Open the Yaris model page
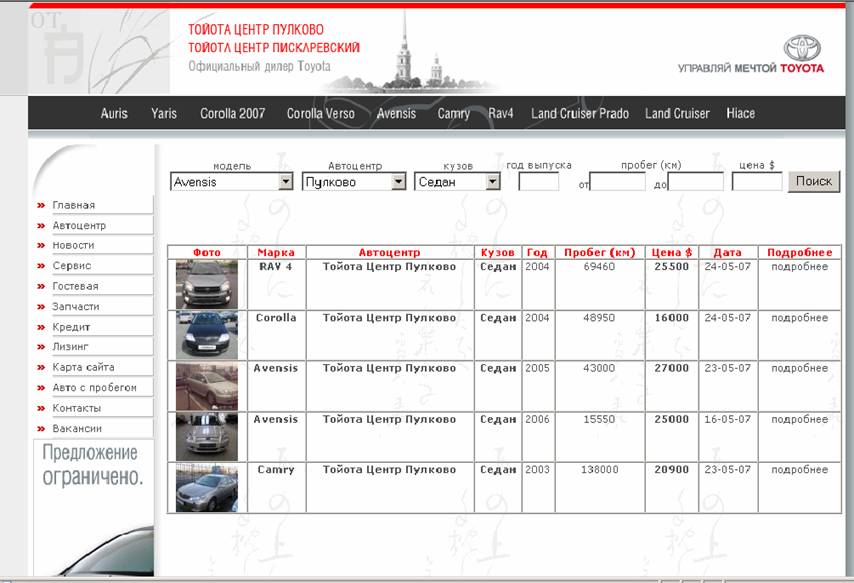The height and width of the screenshot is (583, 854). [x=164, y=113]
